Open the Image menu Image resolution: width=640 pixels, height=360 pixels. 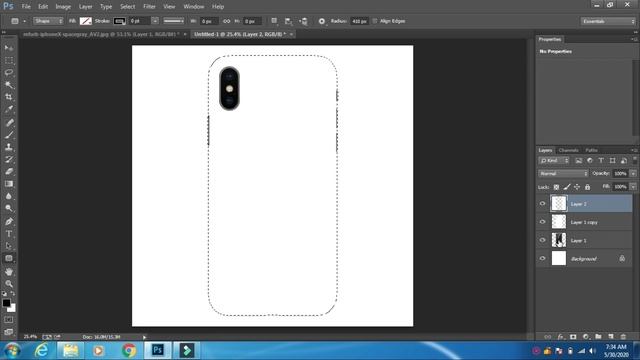[63, 7]
